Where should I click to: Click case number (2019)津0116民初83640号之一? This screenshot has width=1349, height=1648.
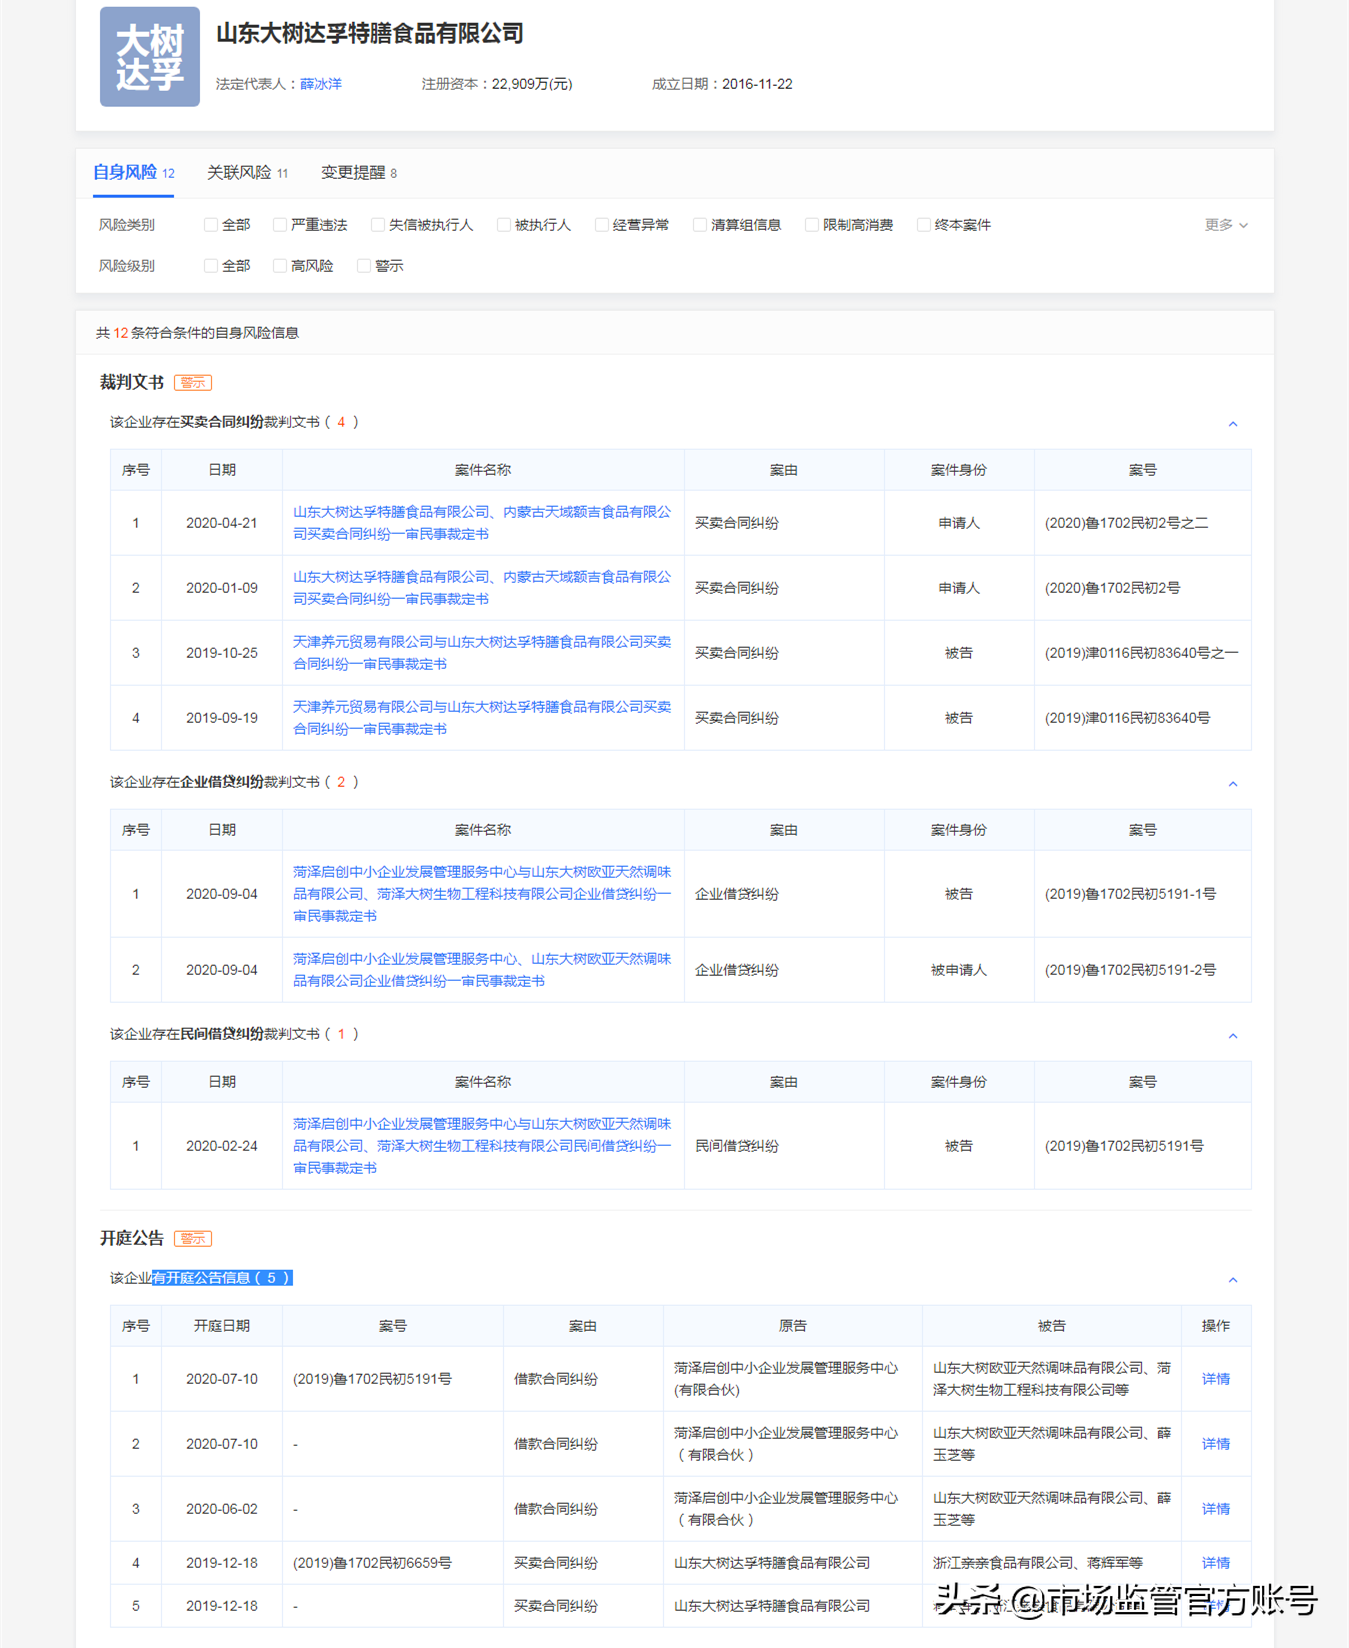[x=1141, y=653]
